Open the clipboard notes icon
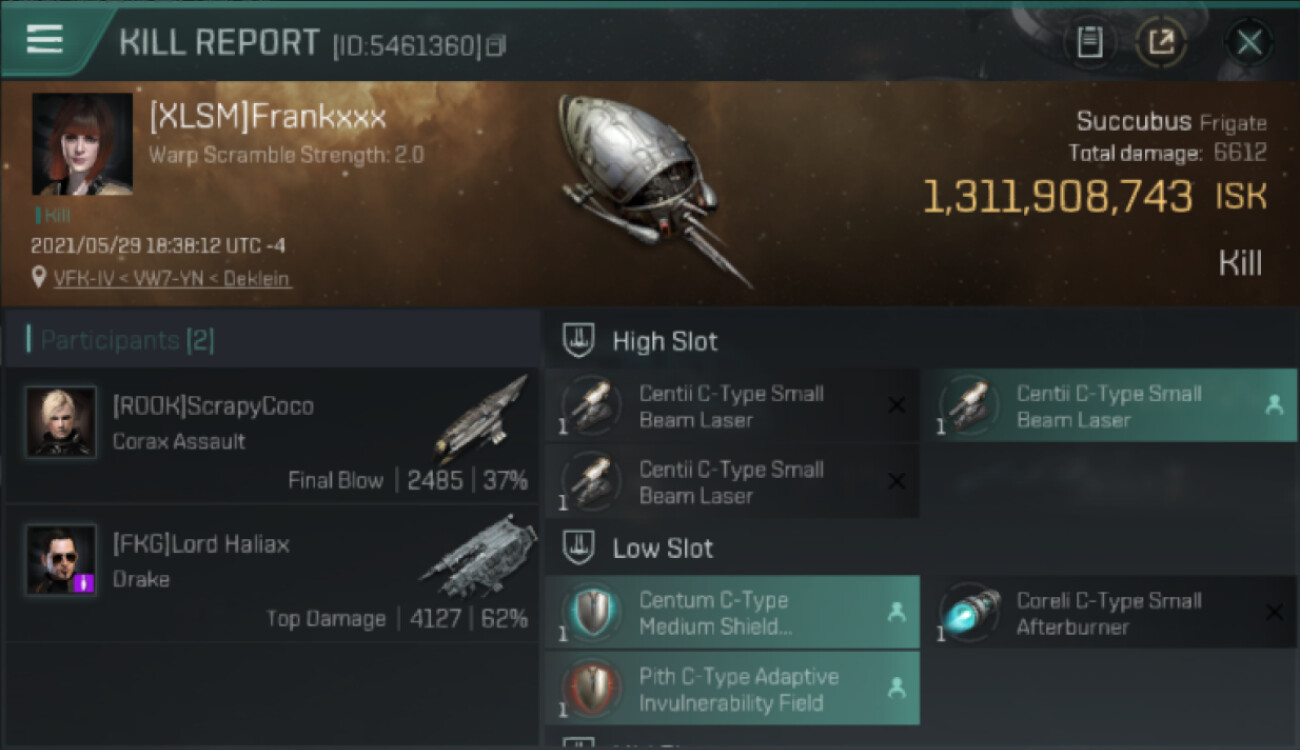 coord(1089,43)
